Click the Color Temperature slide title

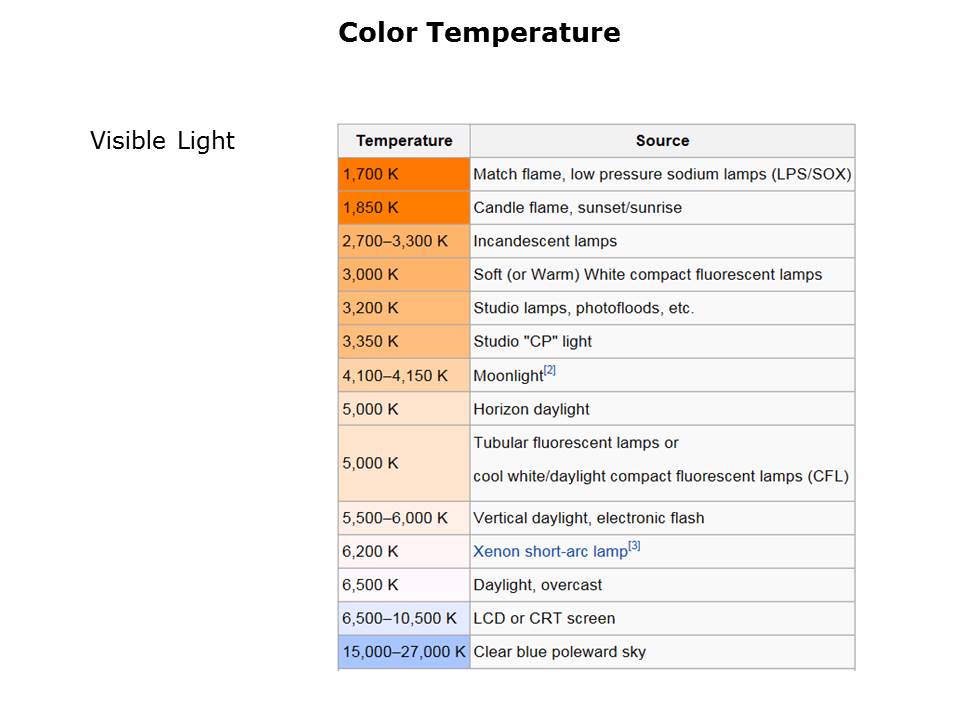(x=479, y=33)
